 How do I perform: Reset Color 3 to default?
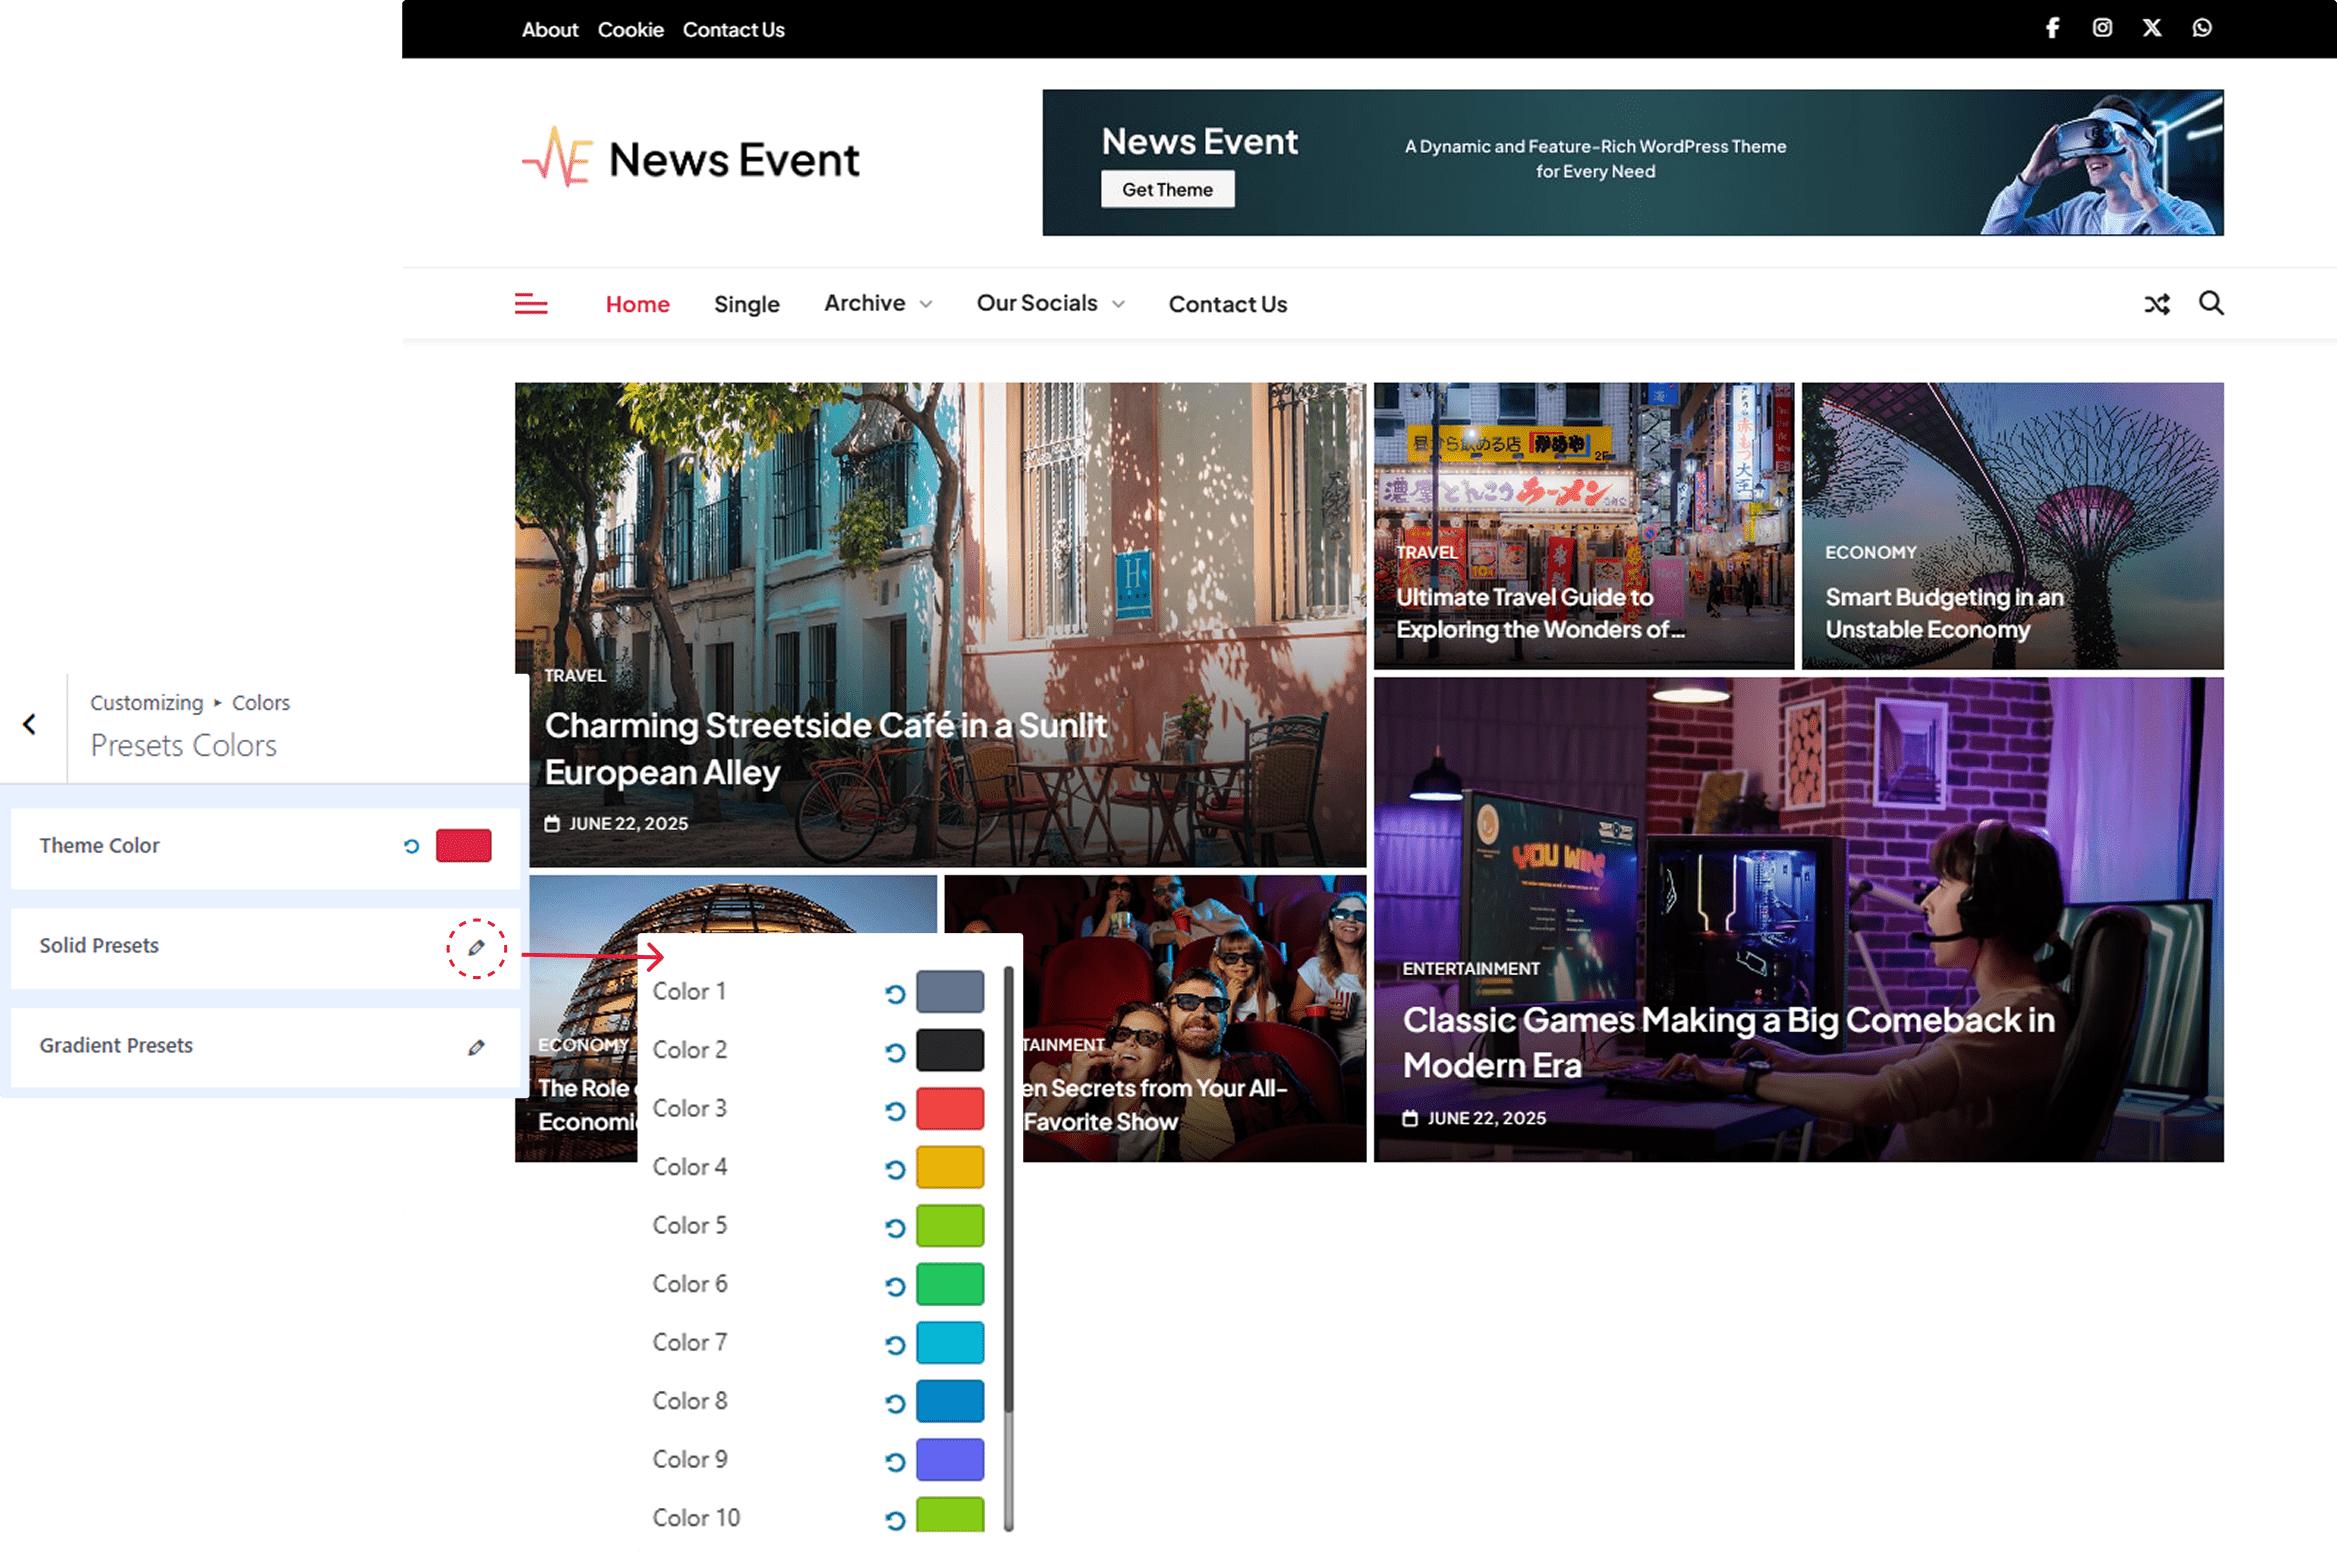895,1110
